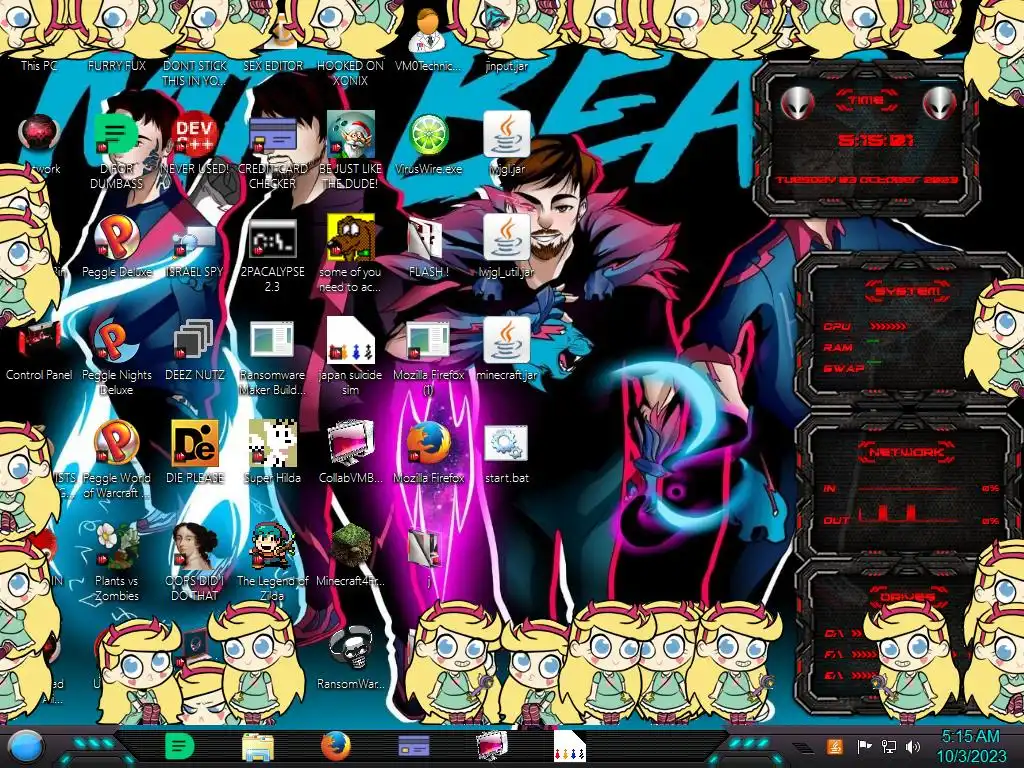1024x768 pixels.
Task: Click the CPU usage bar in System widget
Action: click(888, 326)
